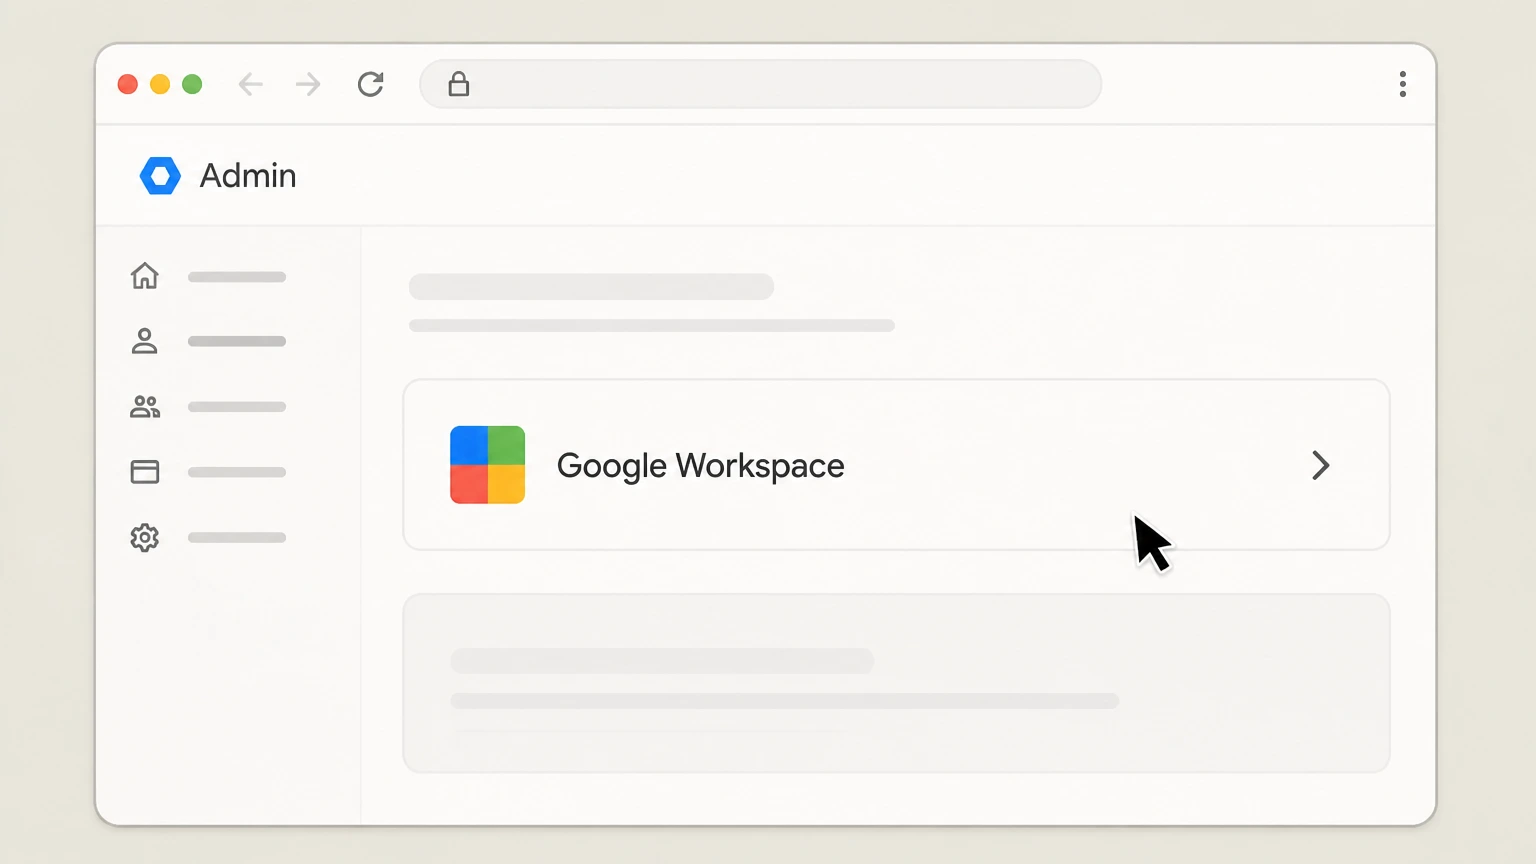This screenshot has width=1536, height=864.
Task: Open the three-dot browser menu
Action: [x=1403, y=84]
